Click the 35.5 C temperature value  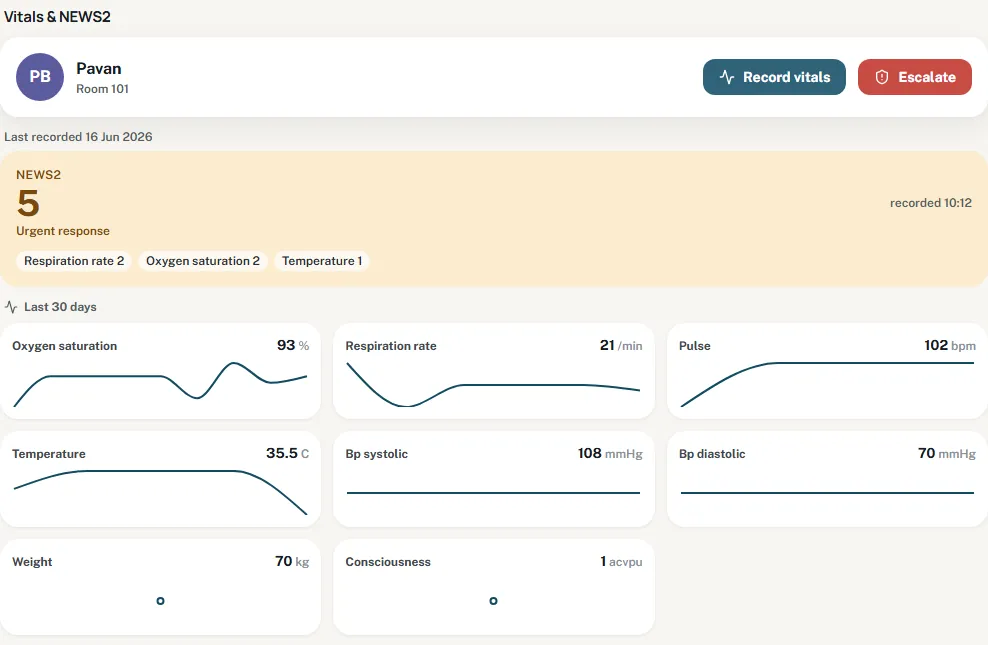point(287,453)
